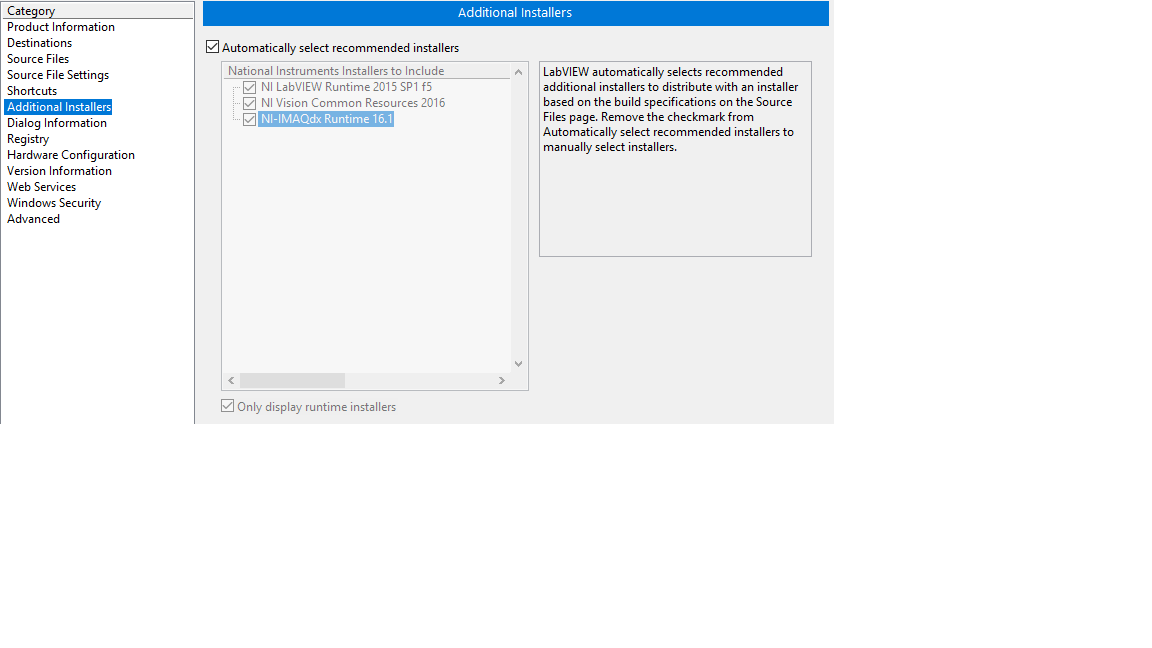This screenshot has height=648, width=1152.
Task: Select the Registry category
Action: tap(28, 139)
